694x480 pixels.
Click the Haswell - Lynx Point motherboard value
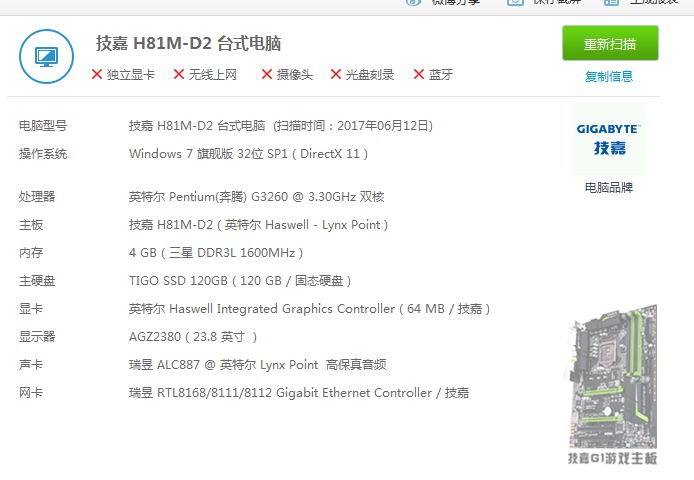[x=258, y=225]
